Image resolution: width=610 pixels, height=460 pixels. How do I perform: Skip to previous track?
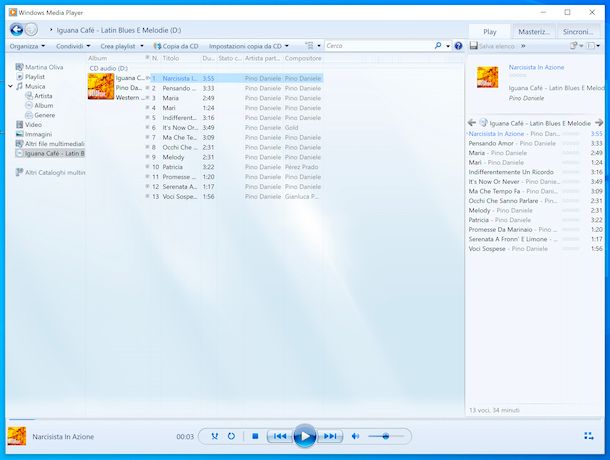280,436
